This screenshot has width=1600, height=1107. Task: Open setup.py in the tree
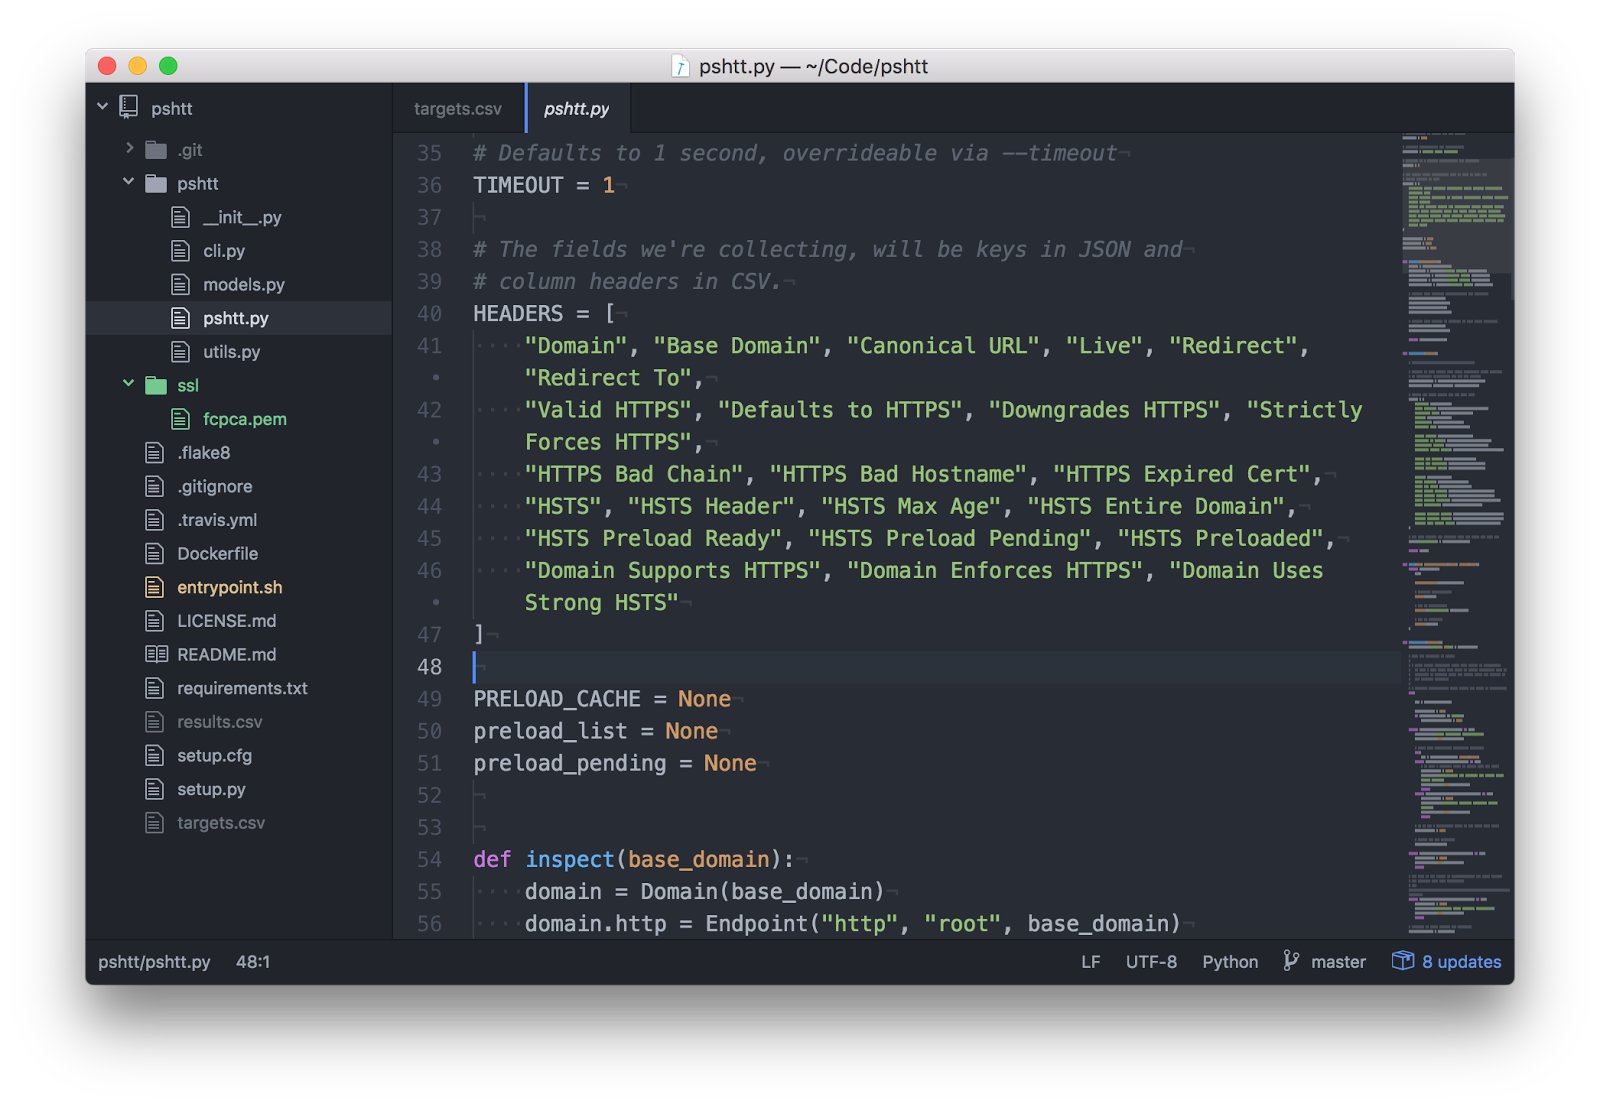[x=211, y=789]
